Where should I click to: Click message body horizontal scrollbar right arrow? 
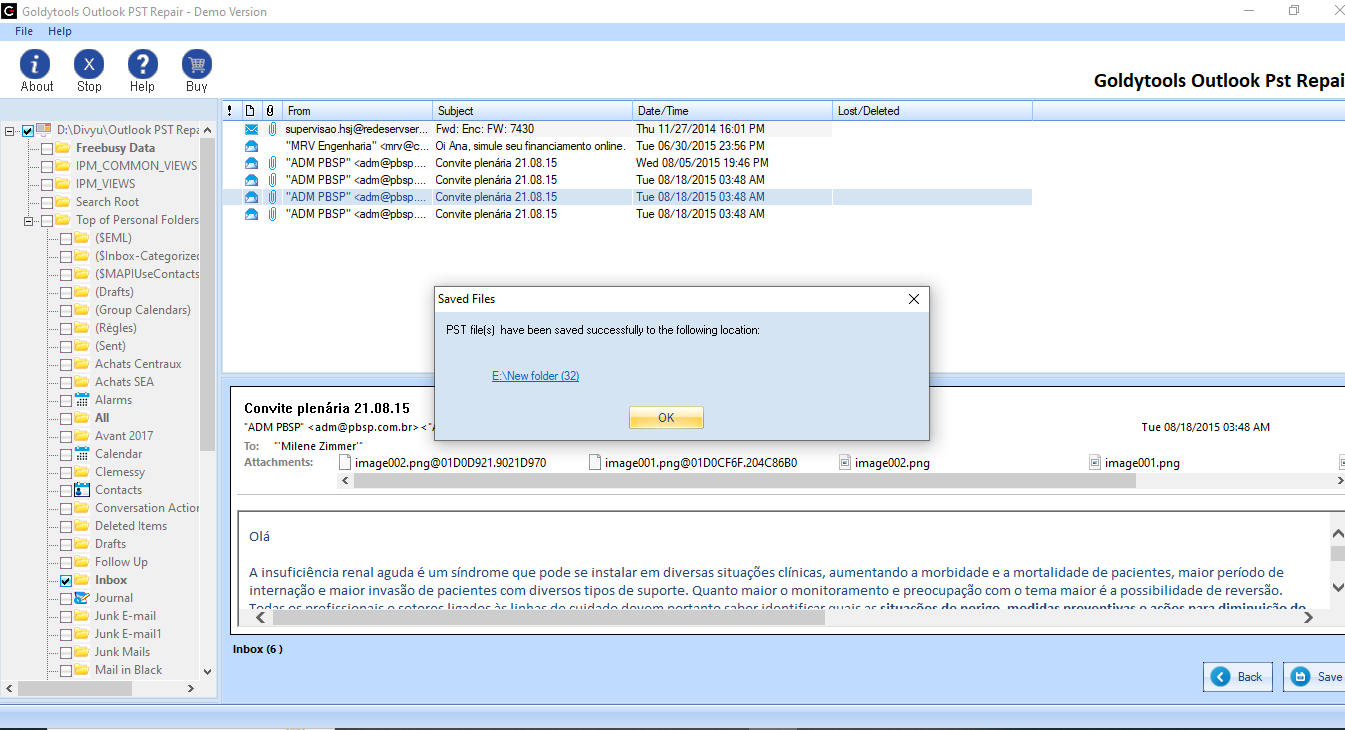1308,618
